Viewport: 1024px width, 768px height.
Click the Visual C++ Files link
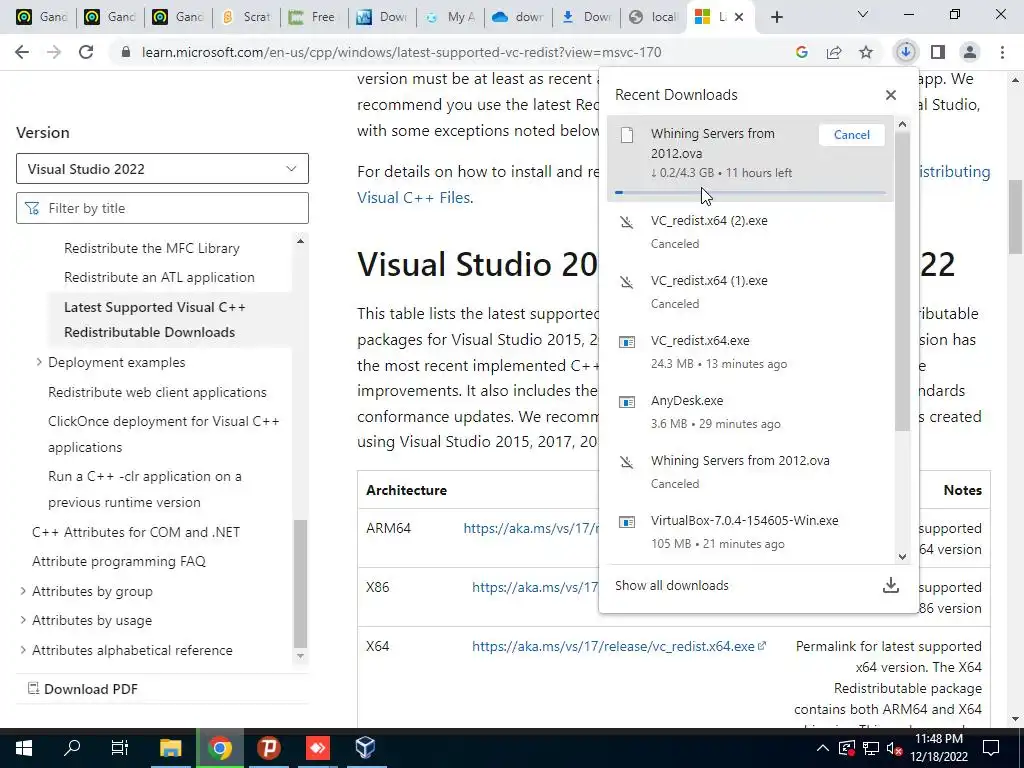[x=413, y=197]
